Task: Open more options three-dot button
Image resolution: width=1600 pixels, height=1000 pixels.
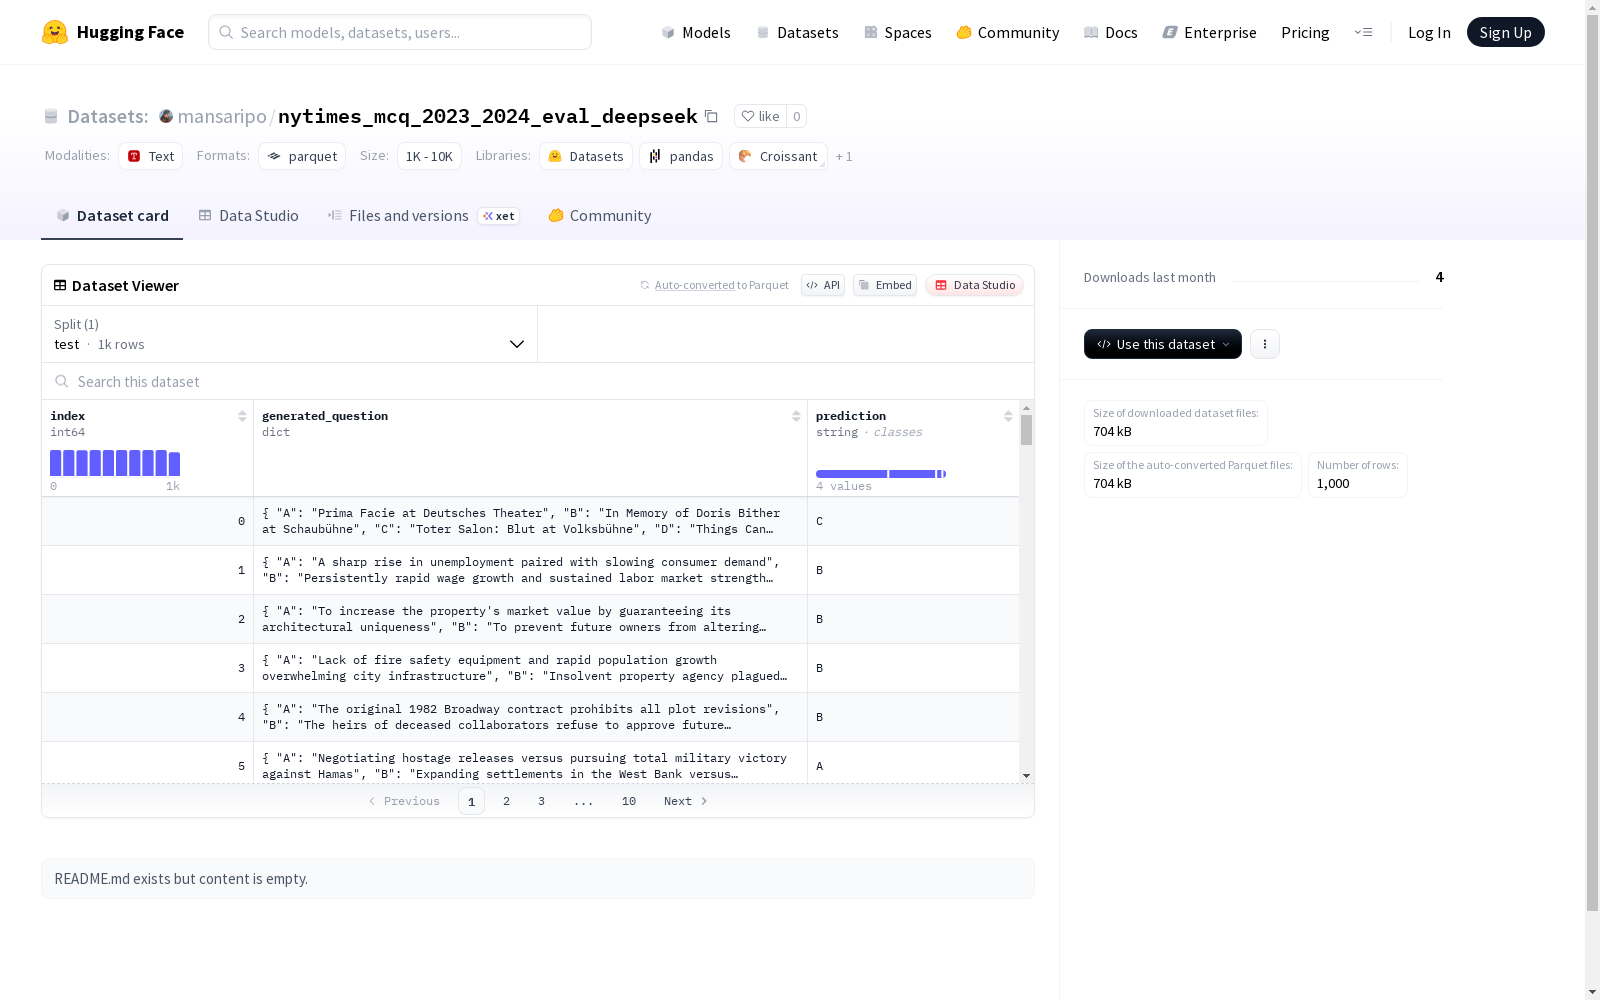Action: point(1265,344)
